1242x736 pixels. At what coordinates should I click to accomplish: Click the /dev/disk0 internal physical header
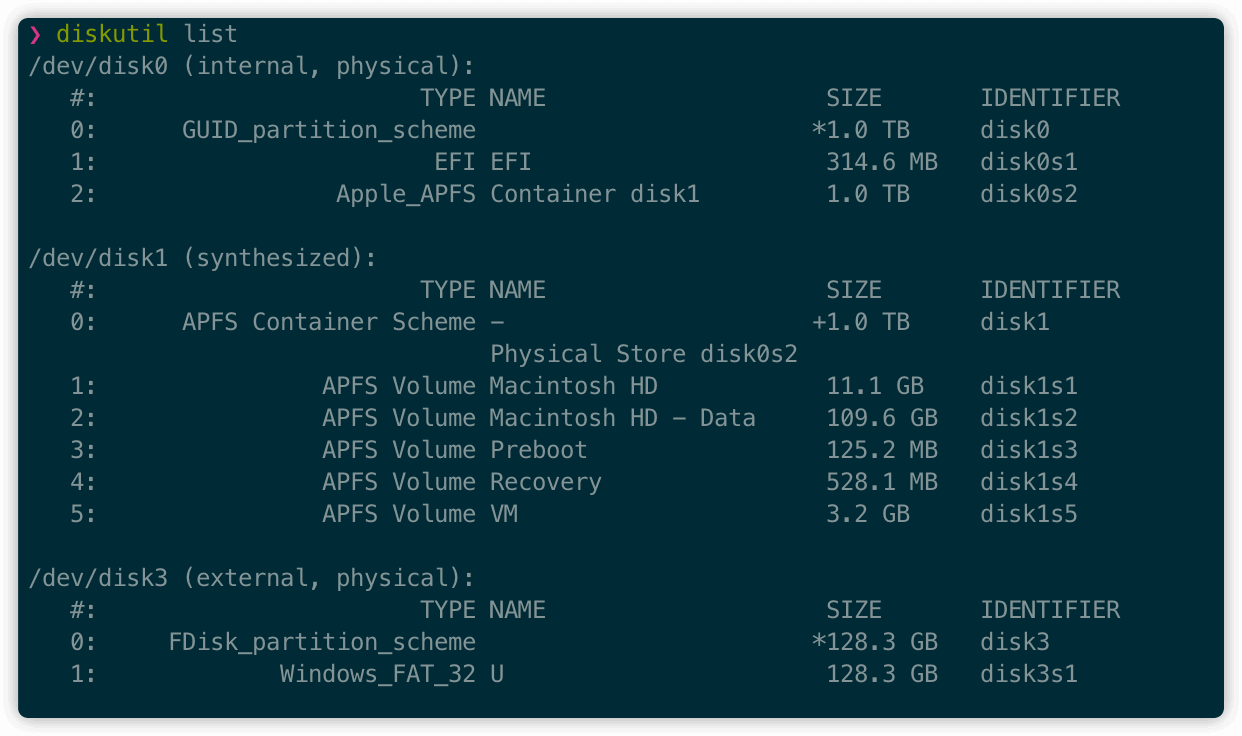pyautogui.click(x=251, y=66)
